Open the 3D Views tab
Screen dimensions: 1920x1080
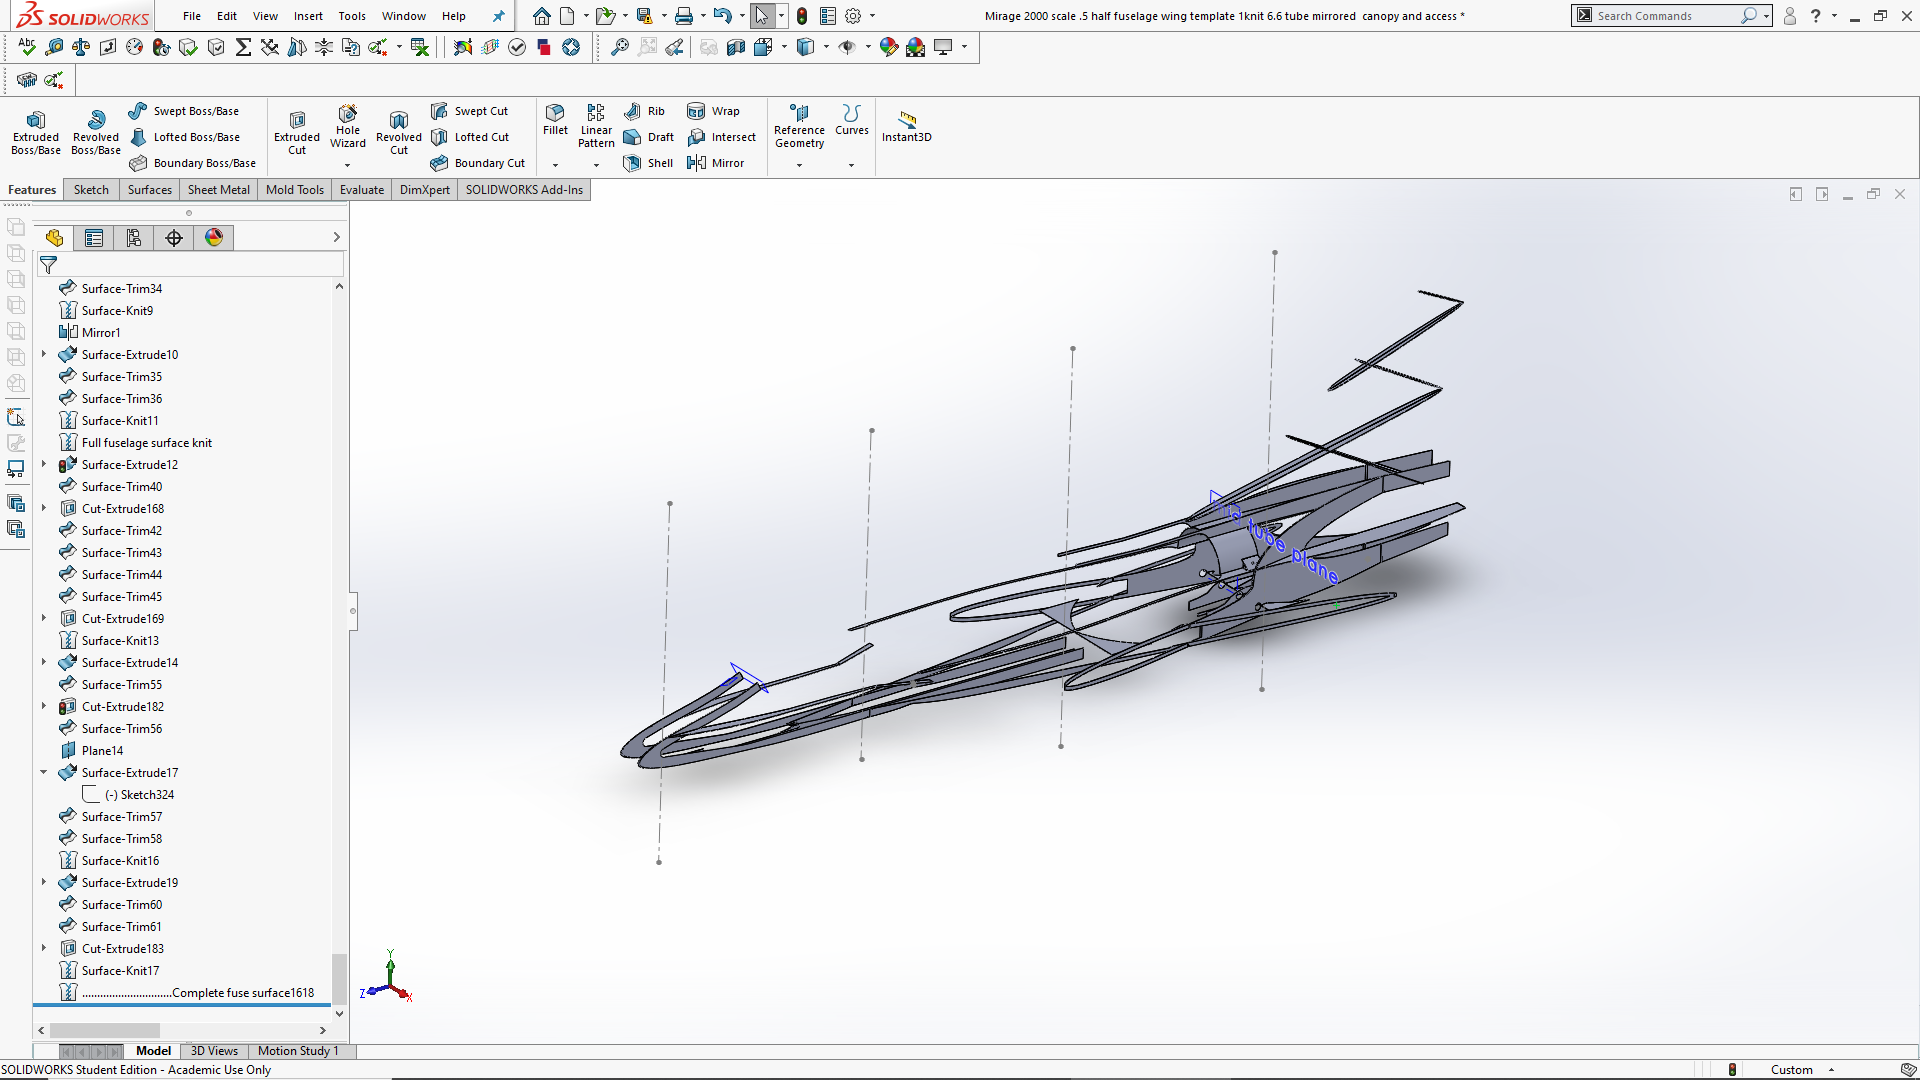214,1051
